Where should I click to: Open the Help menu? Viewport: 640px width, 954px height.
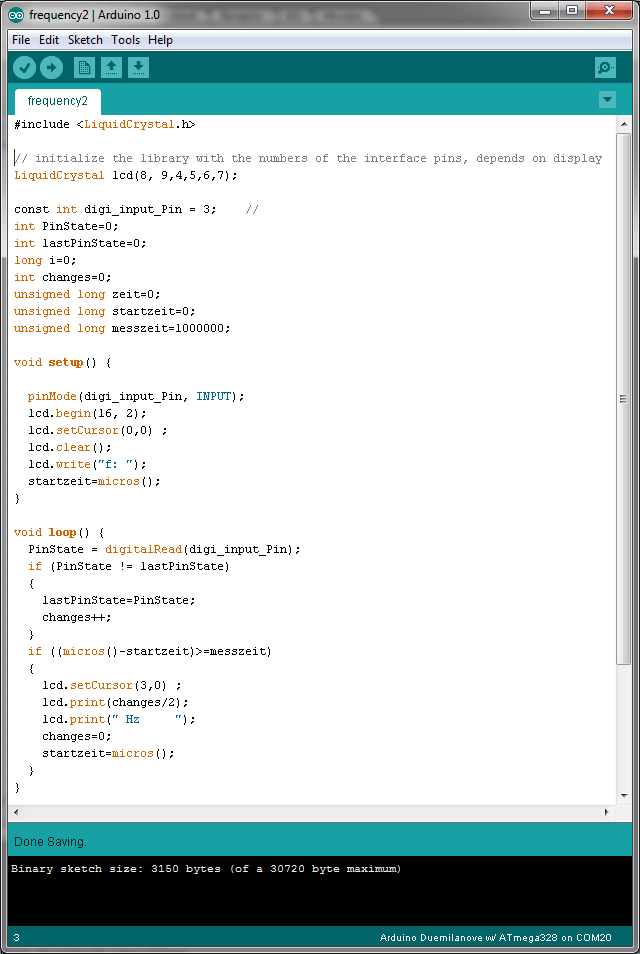pyautogui.click(x=161, y=40)
